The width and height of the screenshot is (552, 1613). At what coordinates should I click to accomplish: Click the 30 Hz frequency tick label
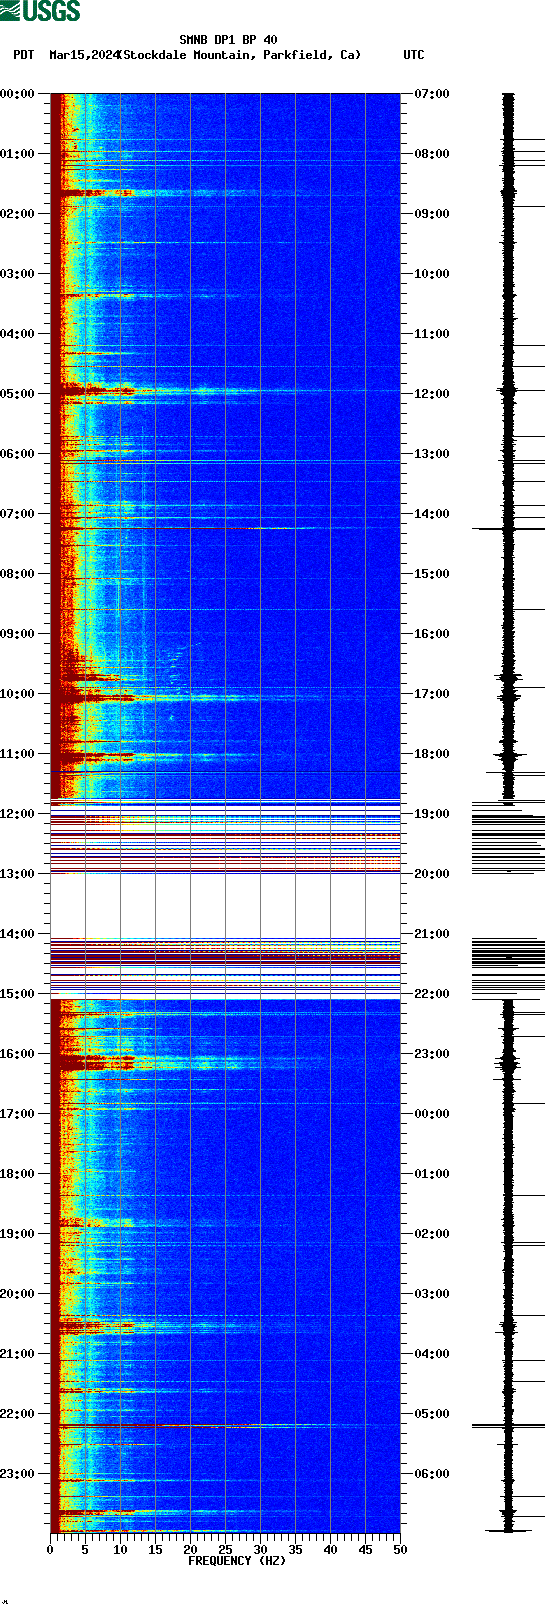pyautogui.click(x=260, y=1550)
